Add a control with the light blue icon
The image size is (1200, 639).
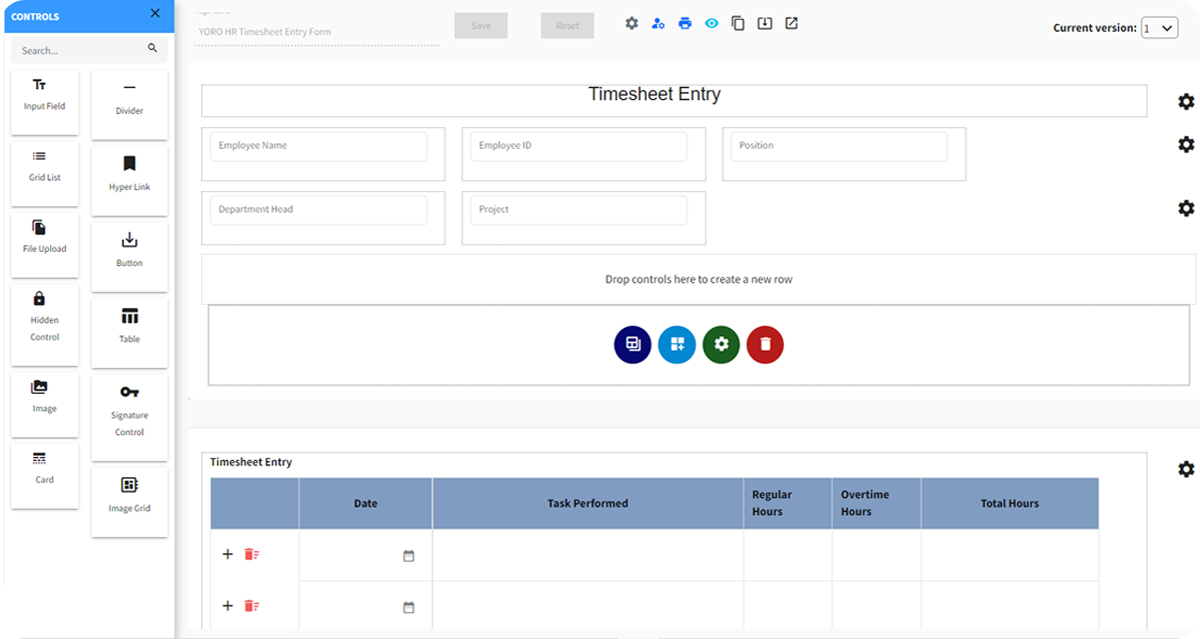click(x=677, y=344)
